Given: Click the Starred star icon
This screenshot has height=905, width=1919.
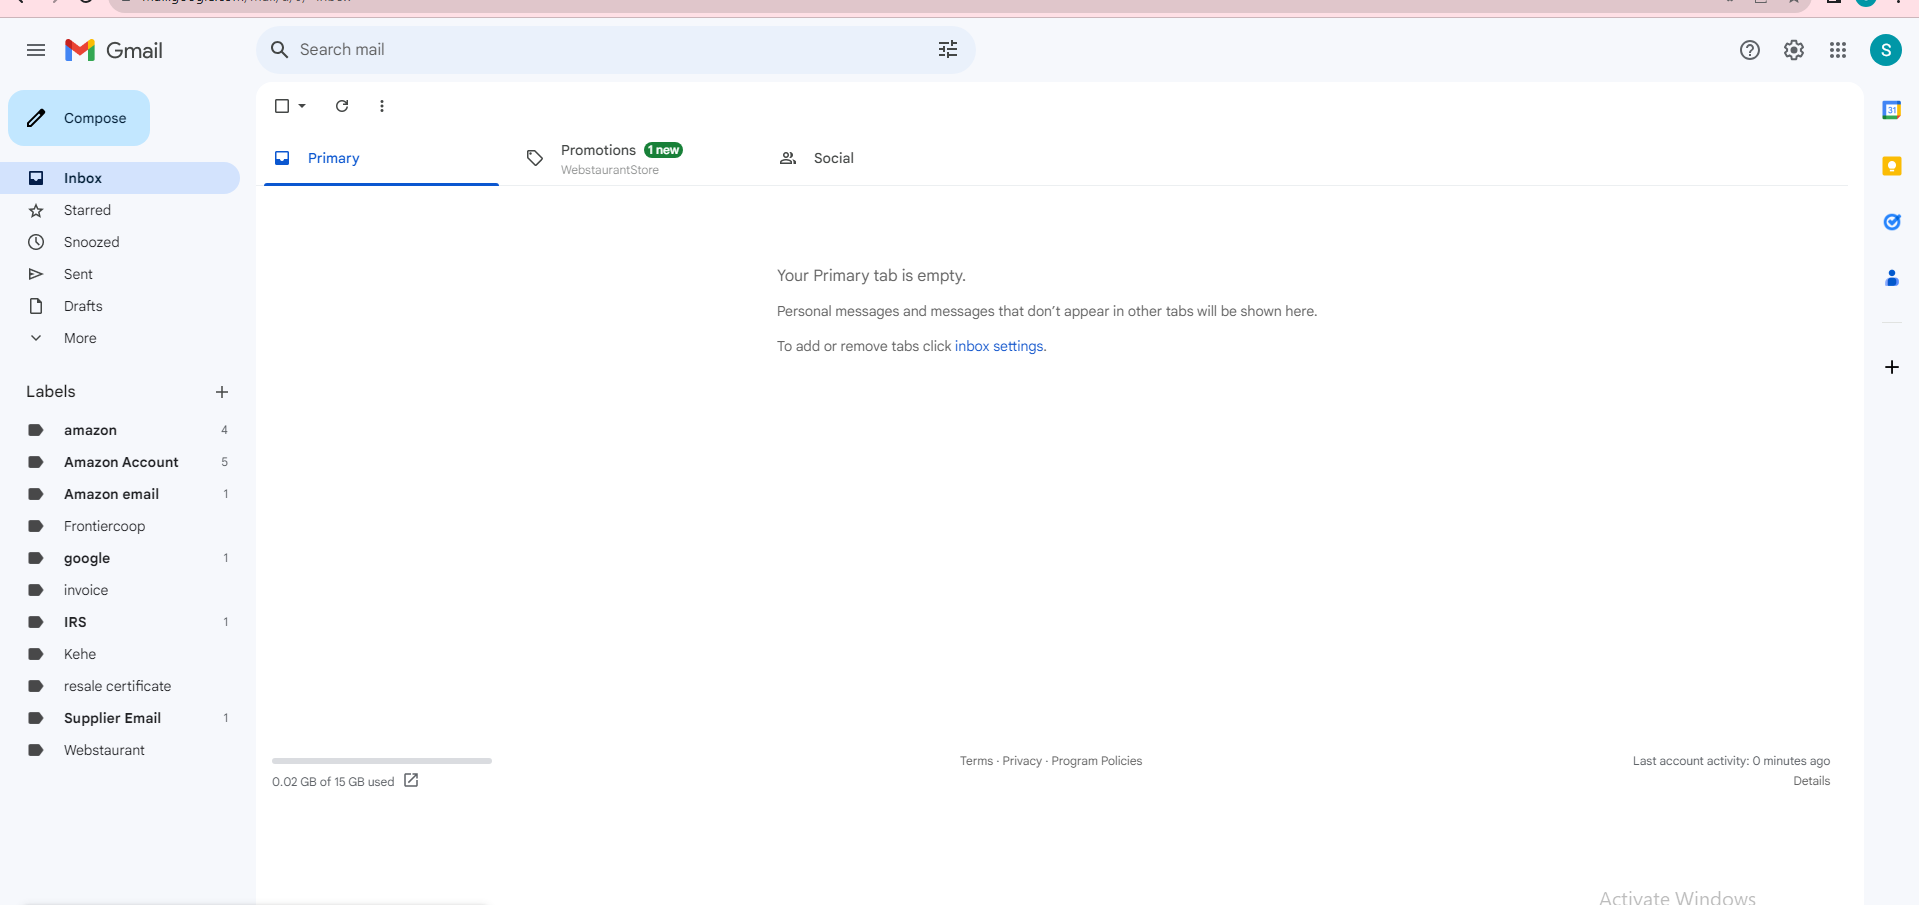Looking at the screenshot, I should pyautogui.click(x=36, y=210).
